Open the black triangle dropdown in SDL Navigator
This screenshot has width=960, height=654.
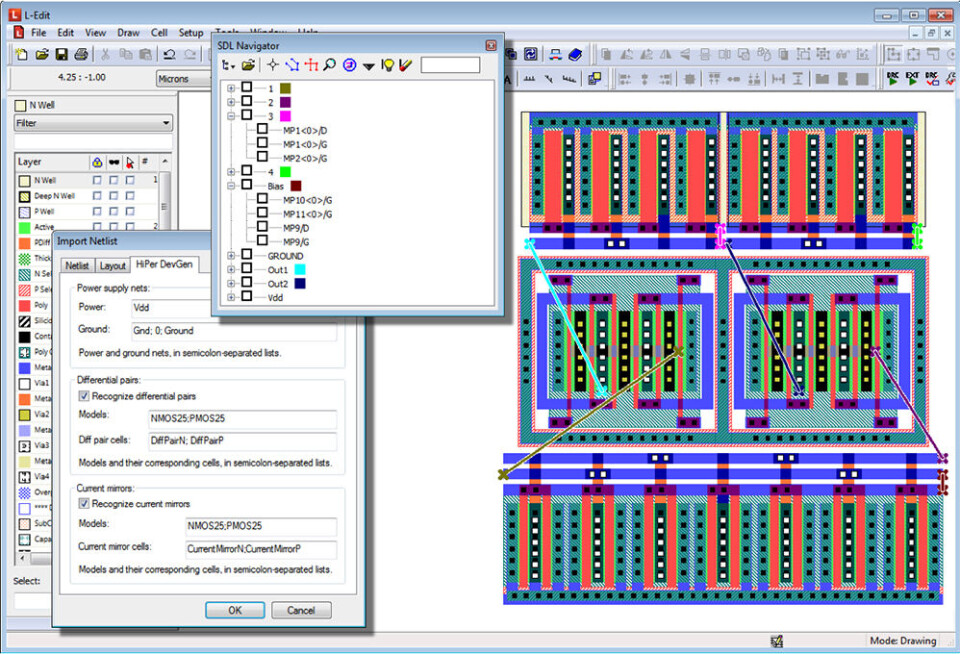(x=368, y=66)
